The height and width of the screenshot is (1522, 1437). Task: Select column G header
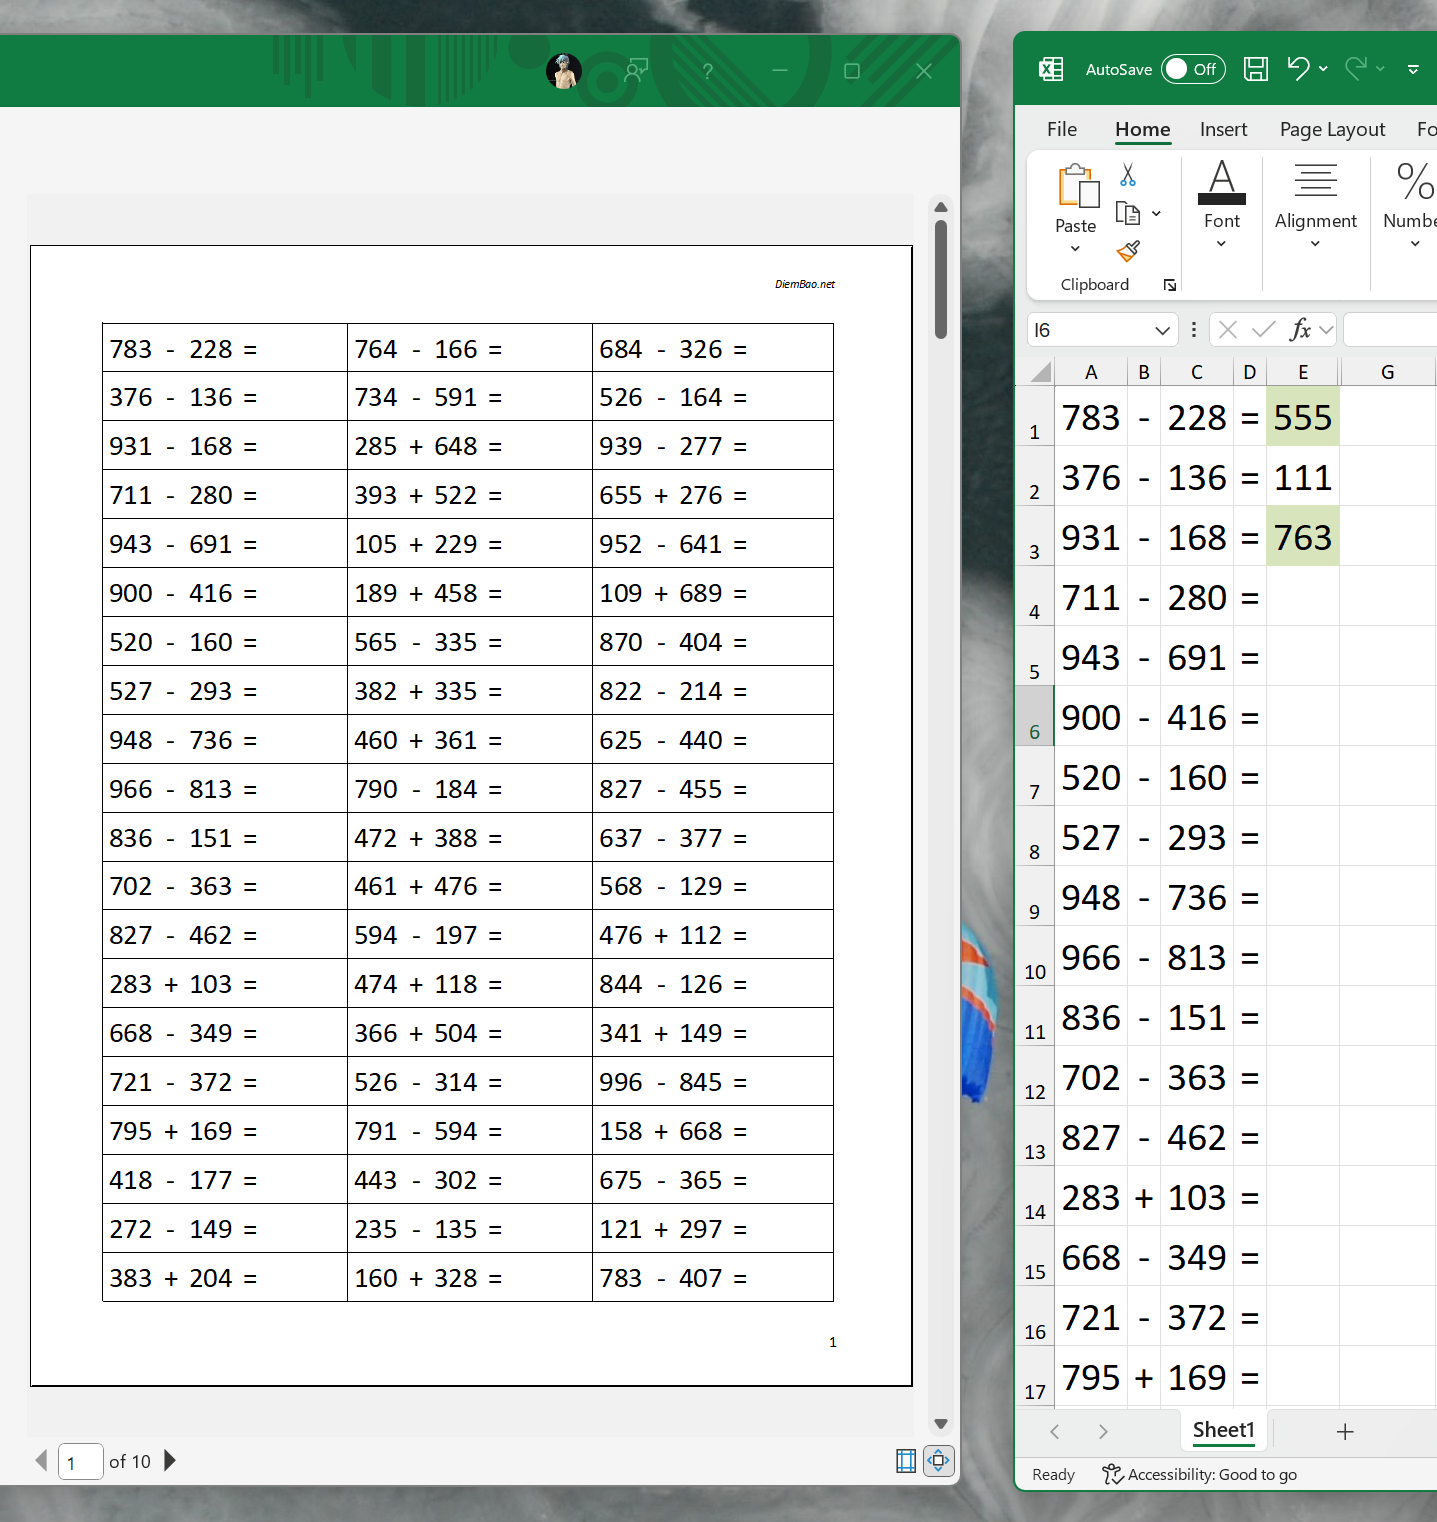point(1387,373)
